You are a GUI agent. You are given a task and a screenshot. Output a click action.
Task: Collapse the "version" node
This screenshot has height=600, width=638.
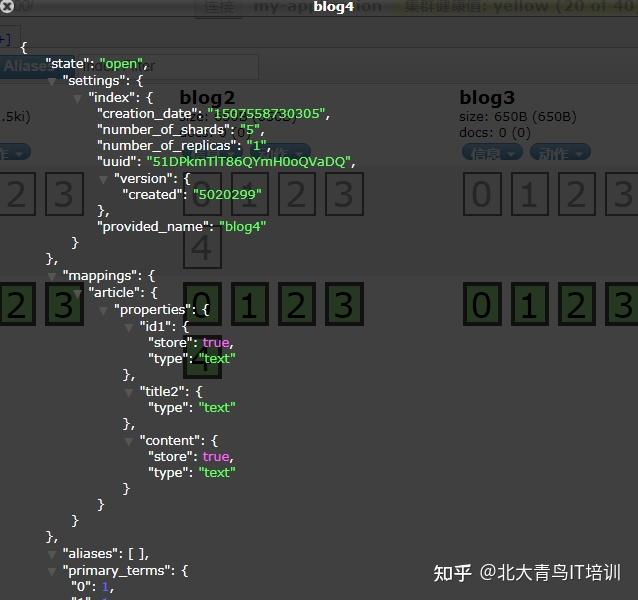click(x=103, y=179)
